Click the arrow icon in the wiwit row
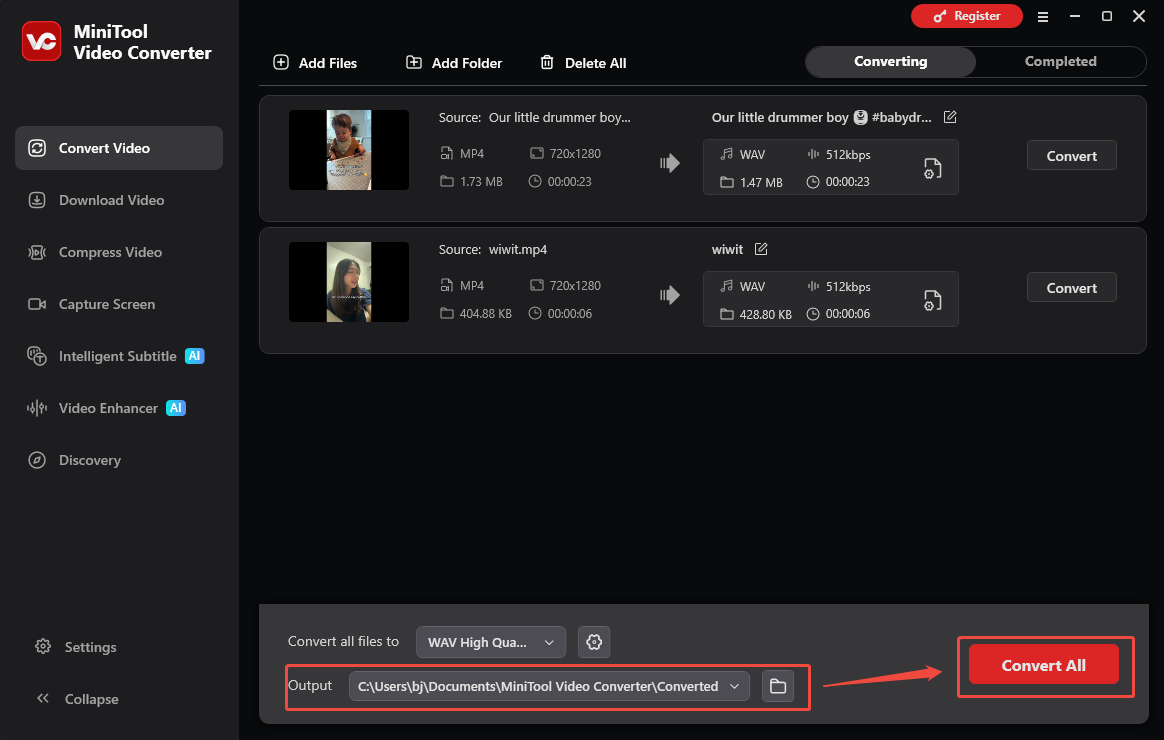Image resolution: width=1164 pixels, height=740 pixels. click(670, 295)
